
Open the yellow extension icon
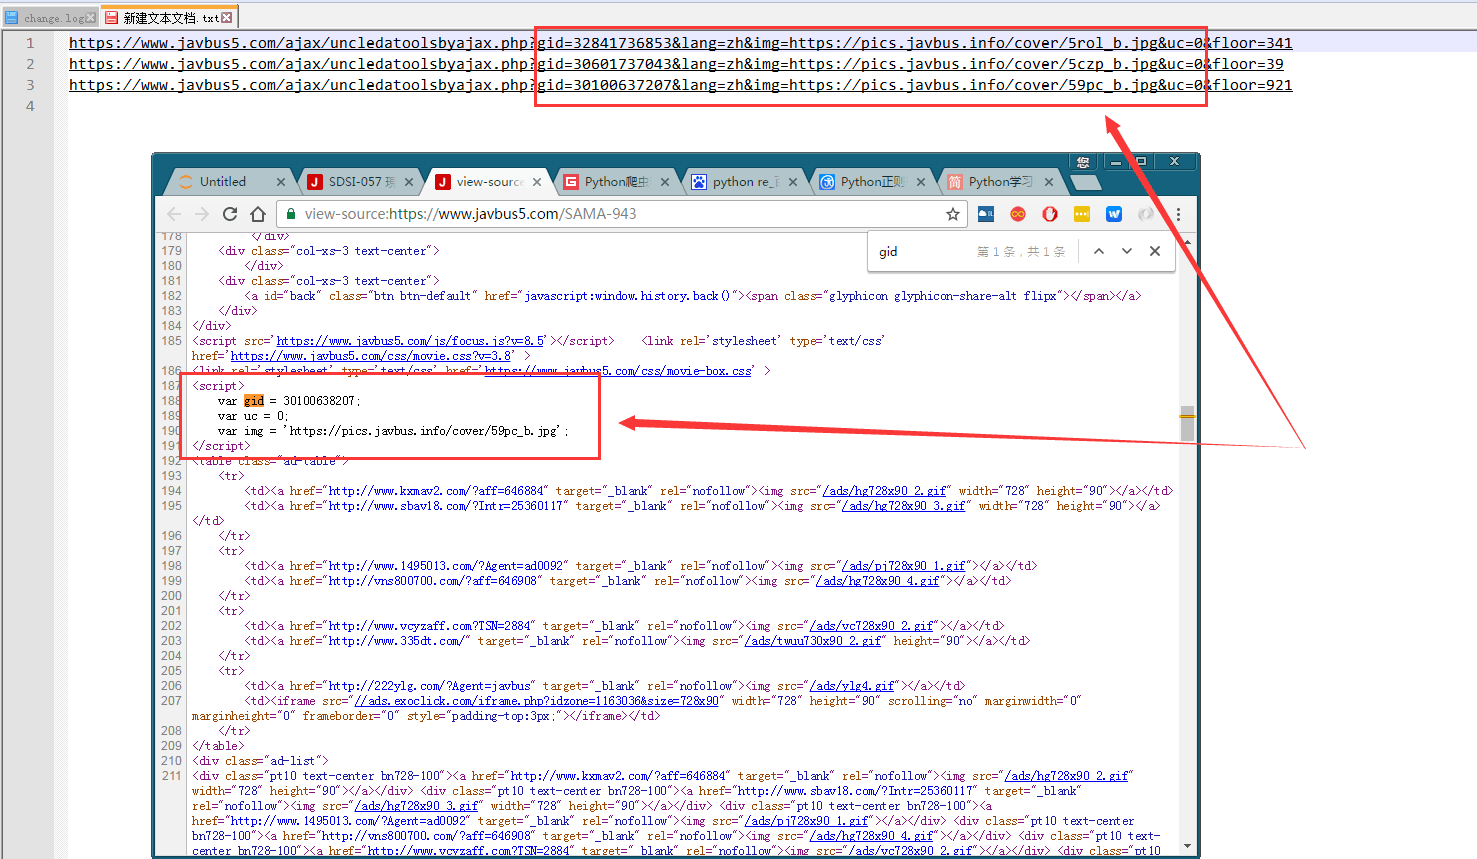pyautogui.click(x=1082, y=214)
